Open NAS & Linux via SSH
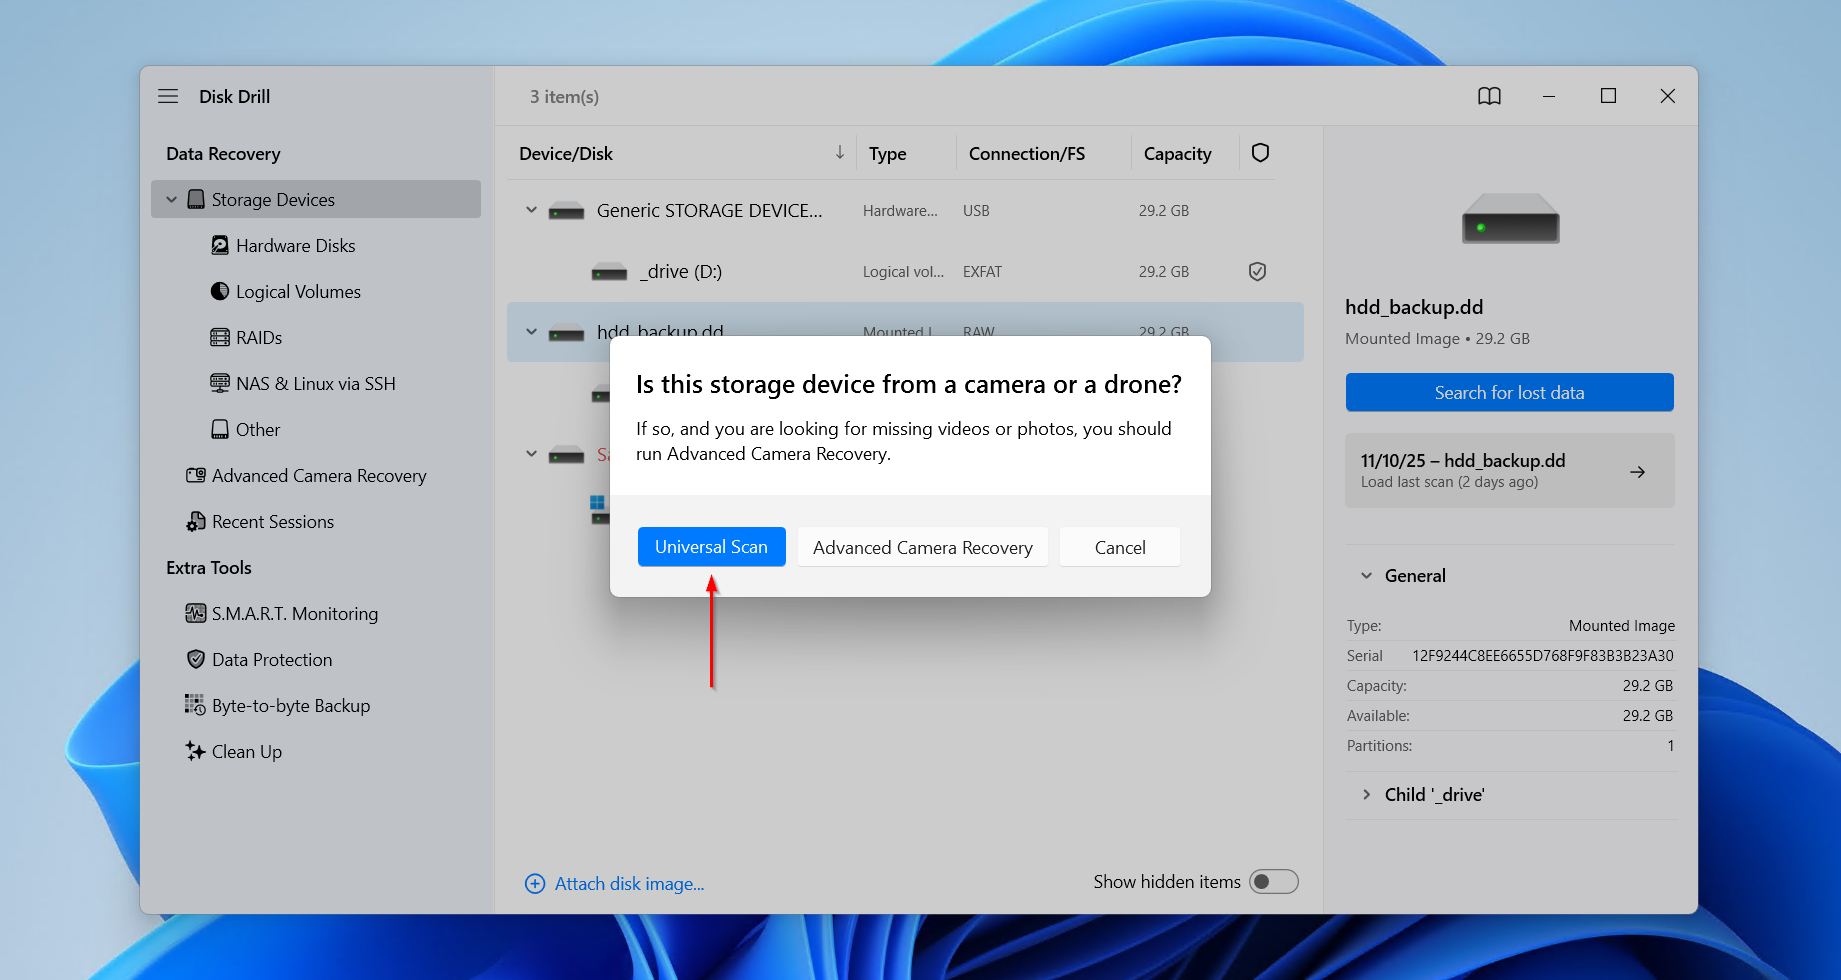Image resolution: width=1841 pixels, height=980 pixels. tap(220, 383)
